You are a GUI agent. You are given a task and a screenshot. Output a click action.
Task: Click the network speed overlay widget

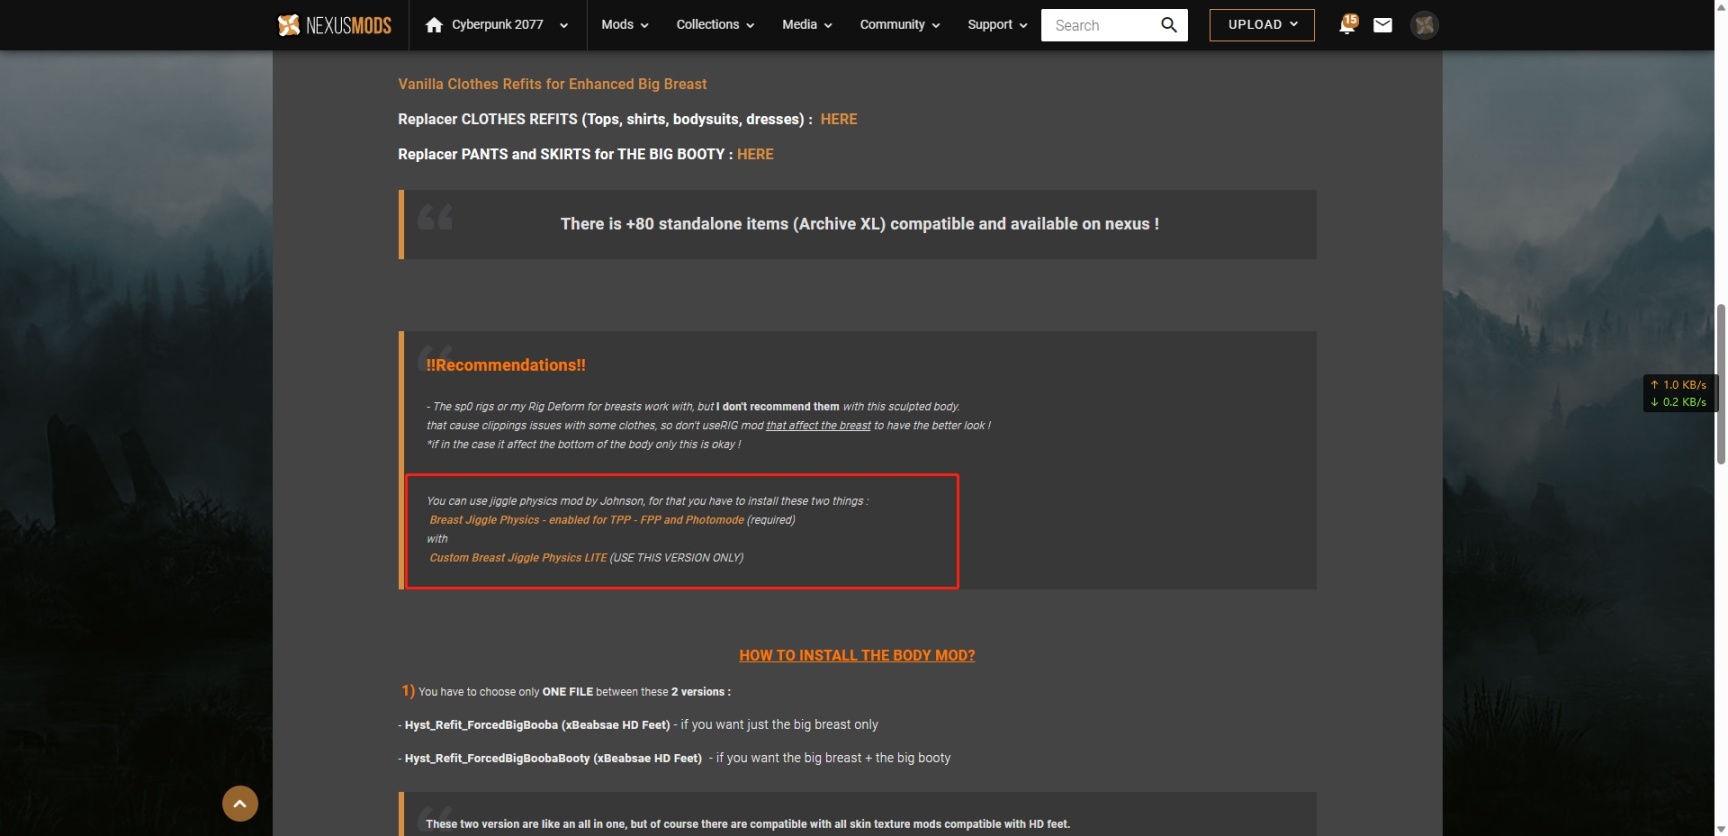pyautogui.click(x=1679, y=393)
